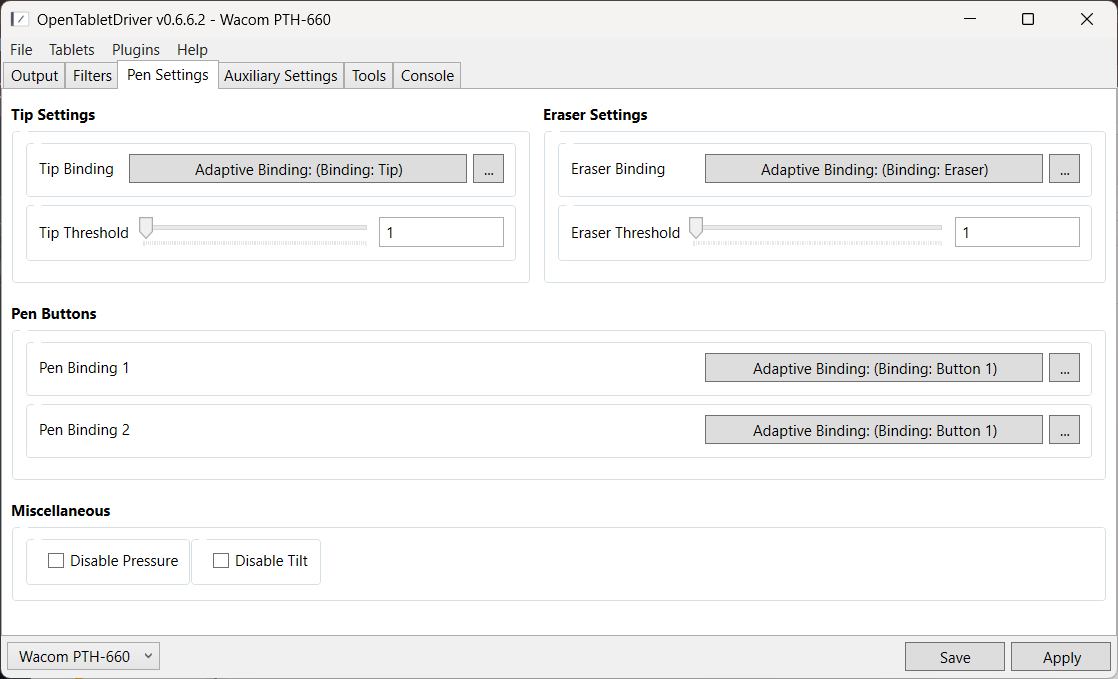Open the File menu

point(21,50)
